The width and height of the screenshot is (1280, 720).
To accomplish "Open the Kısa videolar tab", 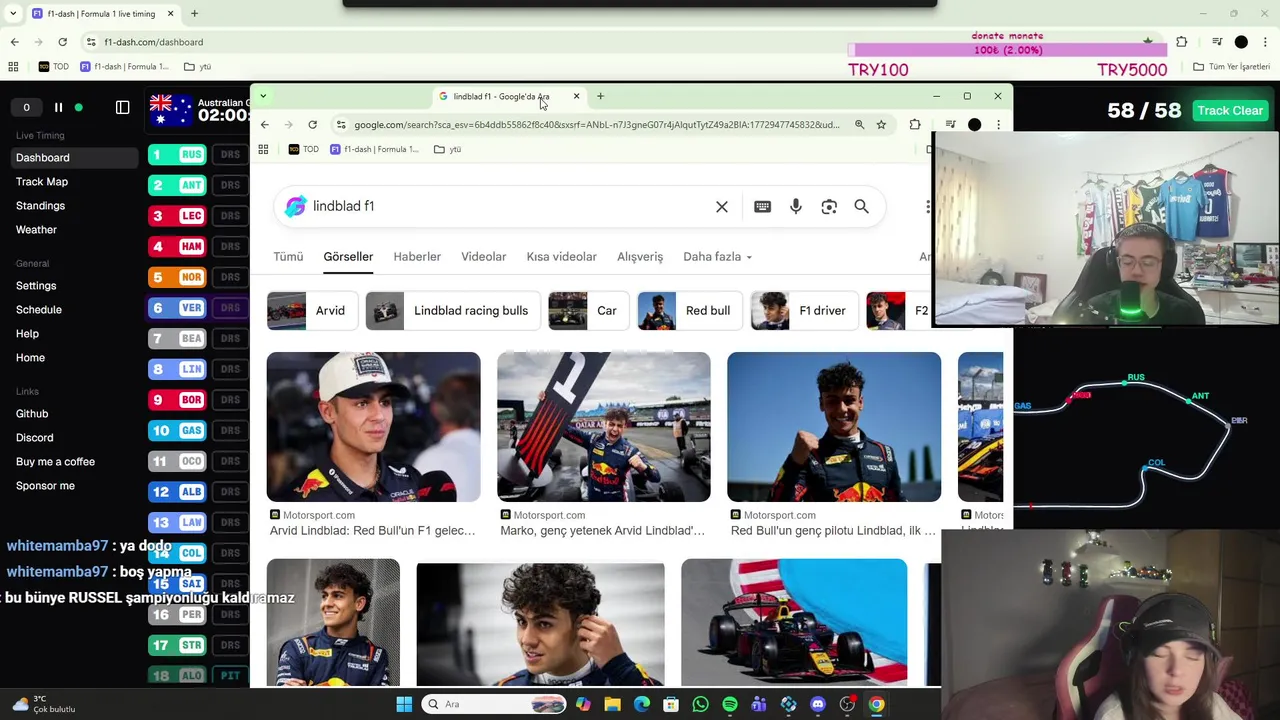I will pos(561,257).
